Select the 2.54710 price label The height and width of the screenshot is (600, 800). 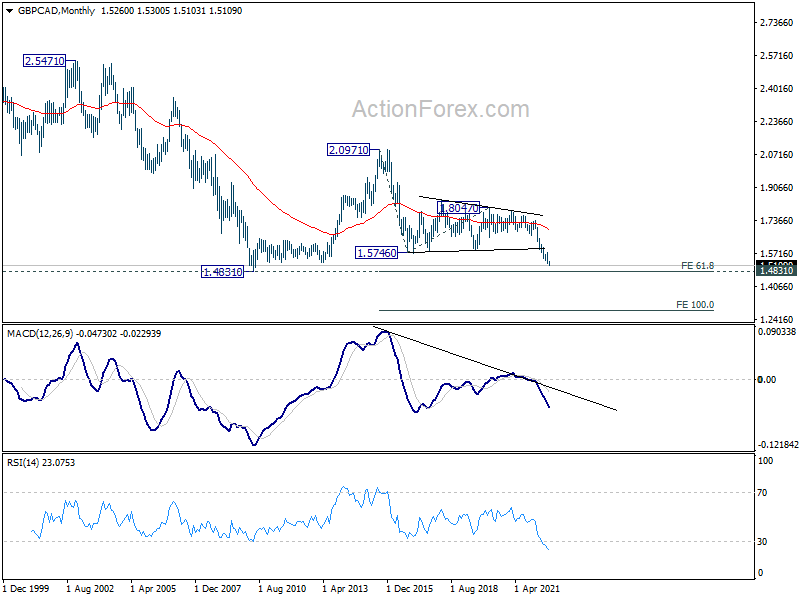[x=45, y=61]
